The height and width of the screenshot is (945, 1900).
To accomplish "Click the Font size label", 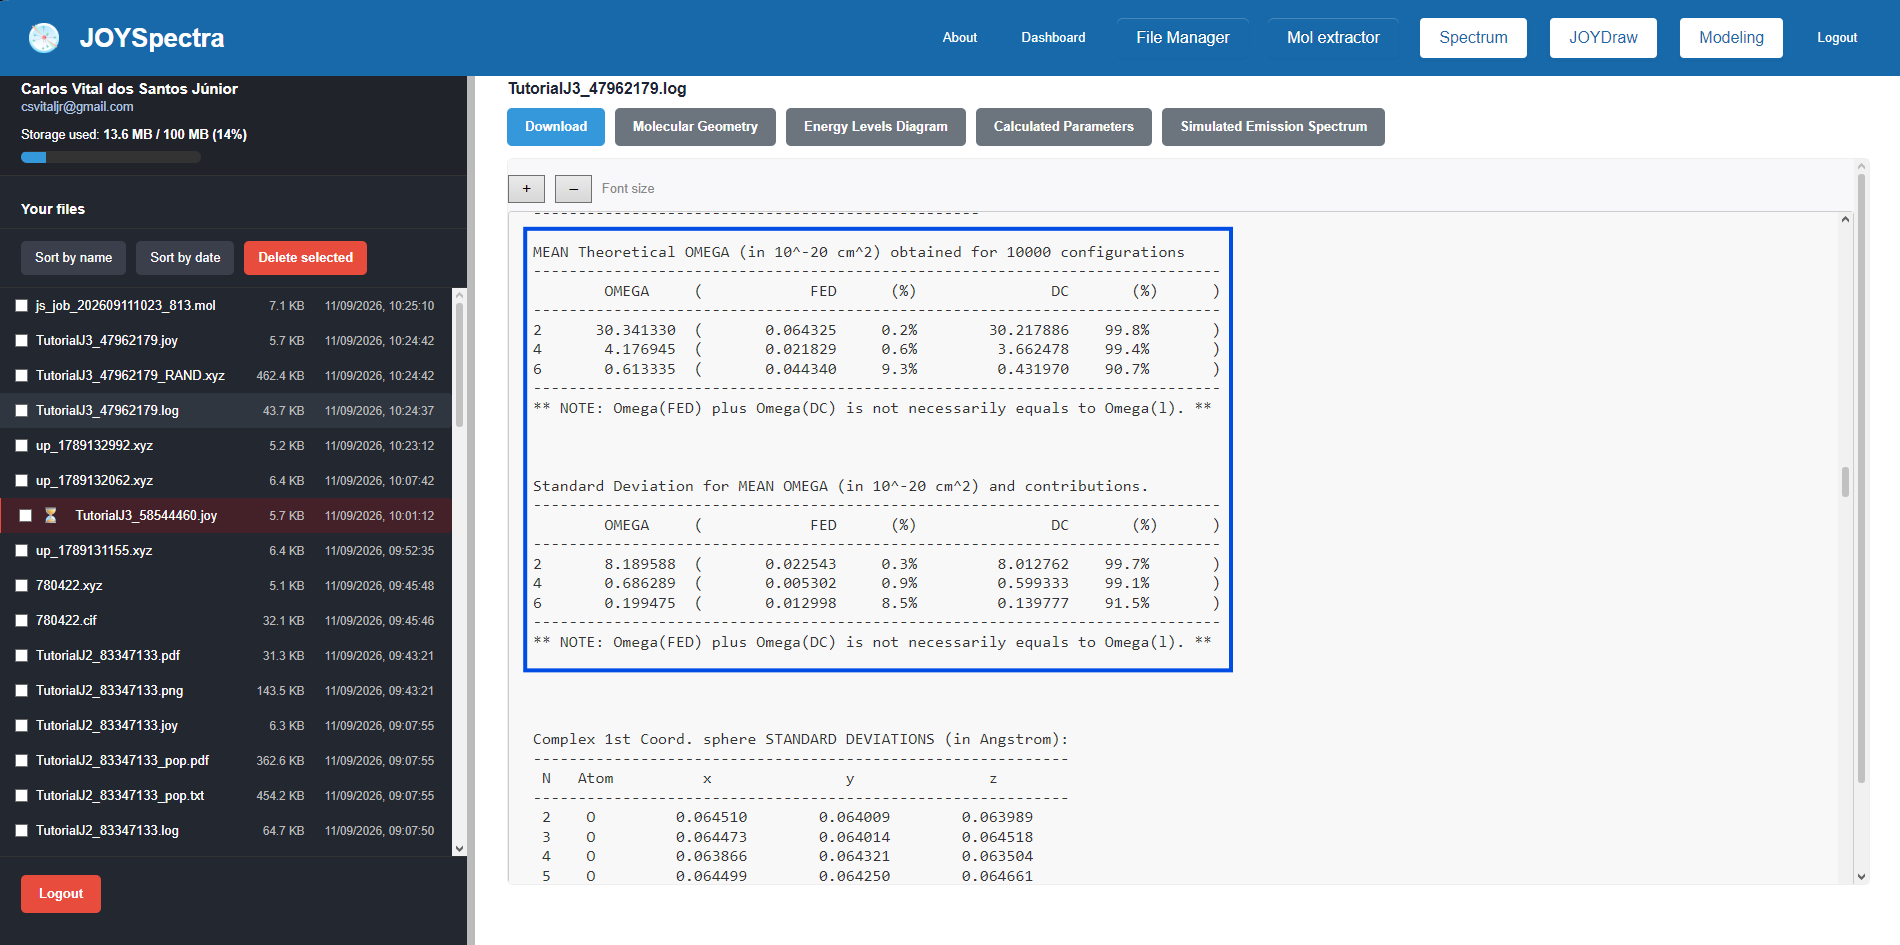I will tap(628, 189).
